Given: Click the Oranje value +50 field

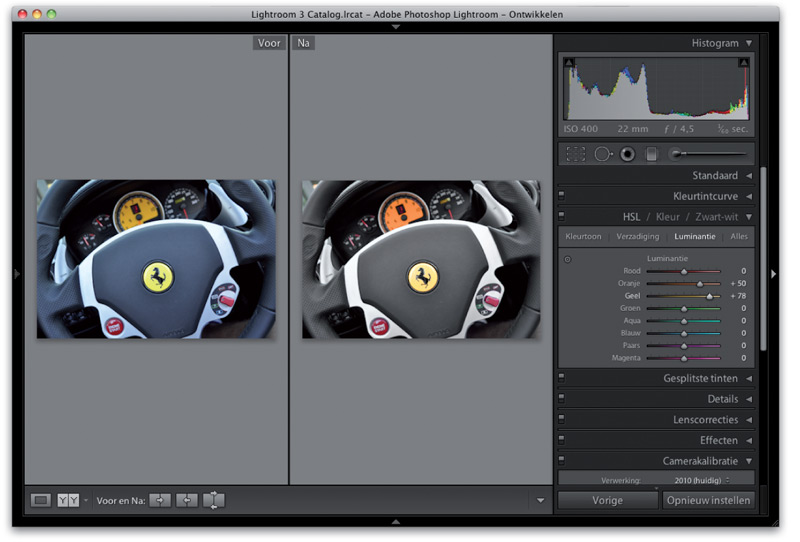Looking at the screenshot, I should point(738,283).
